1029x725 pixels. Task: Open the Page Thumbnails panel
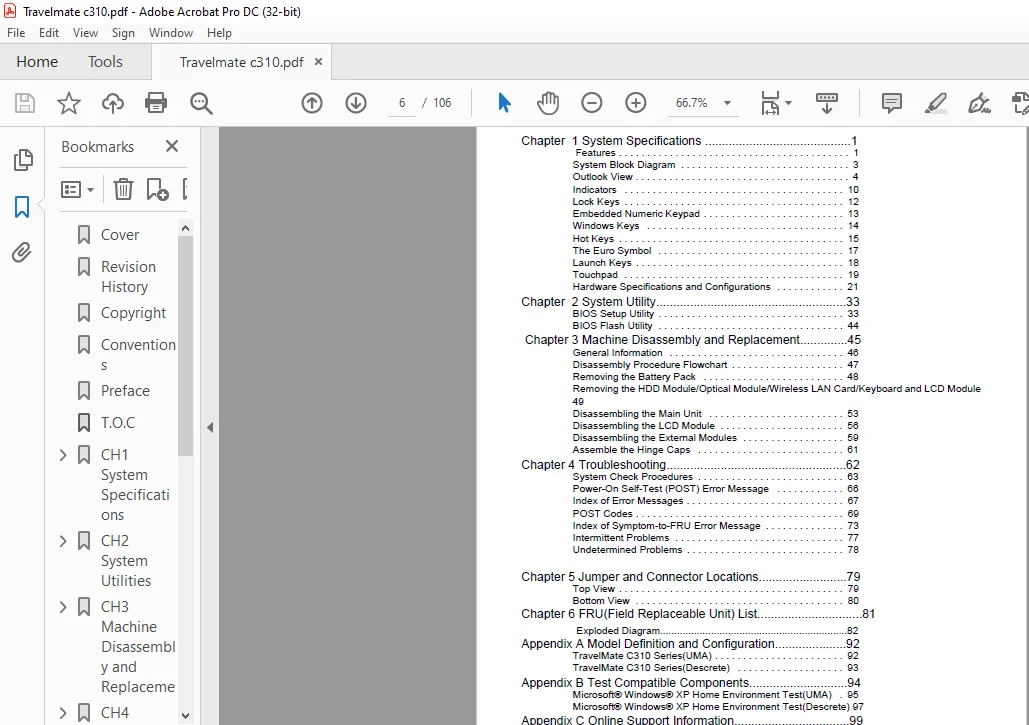23,160
